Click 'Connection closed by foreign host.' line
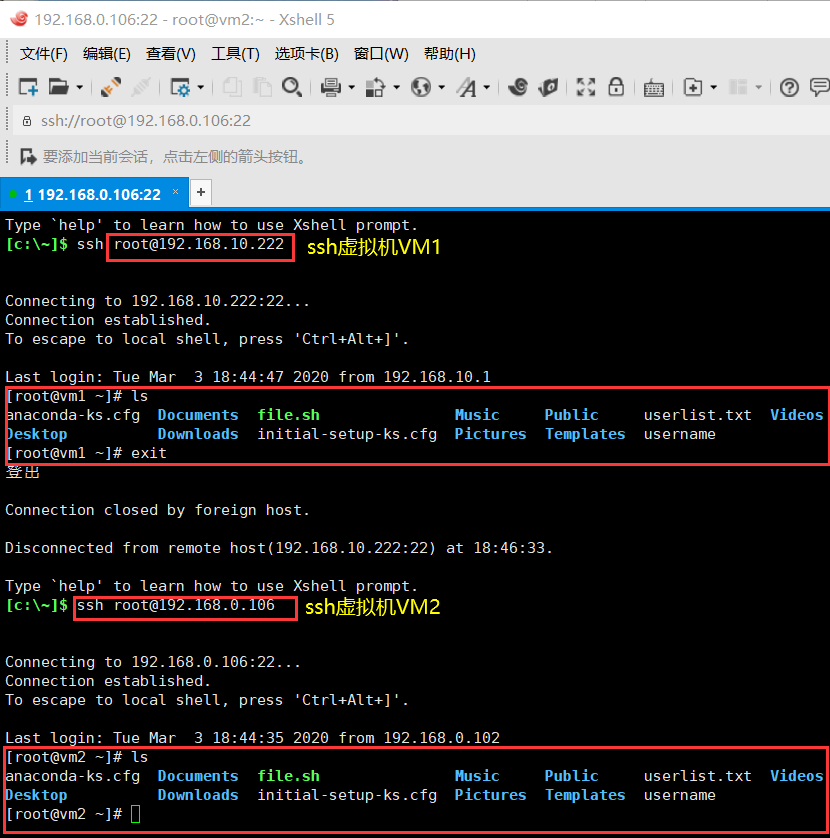The image size is (830, 838). (158, 510)
